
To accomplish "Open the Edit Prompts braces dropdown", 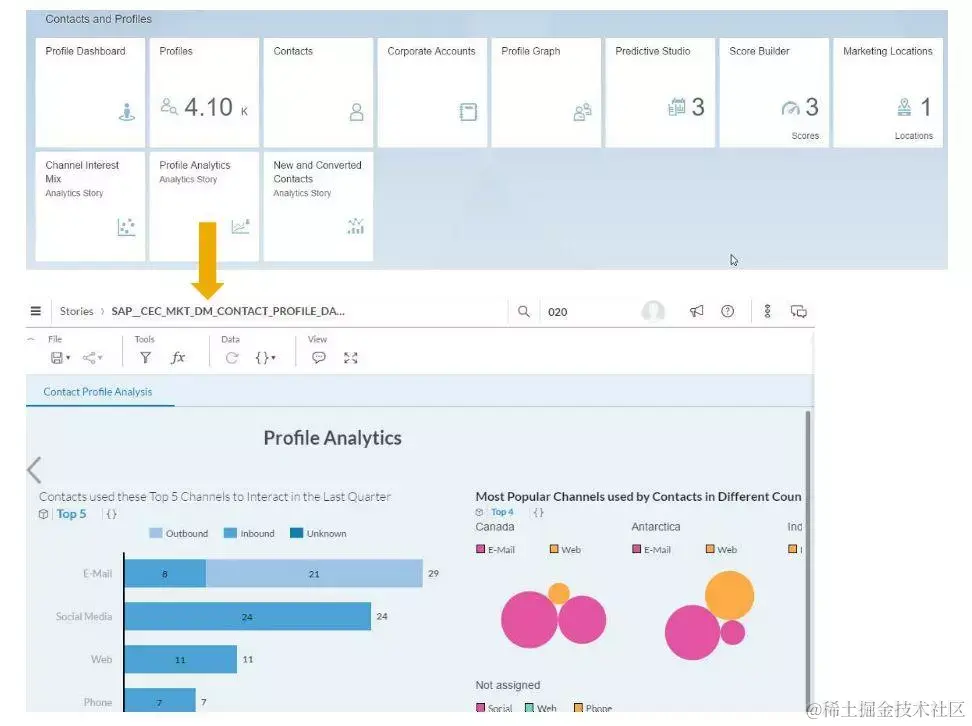I will tap(265, 358).
